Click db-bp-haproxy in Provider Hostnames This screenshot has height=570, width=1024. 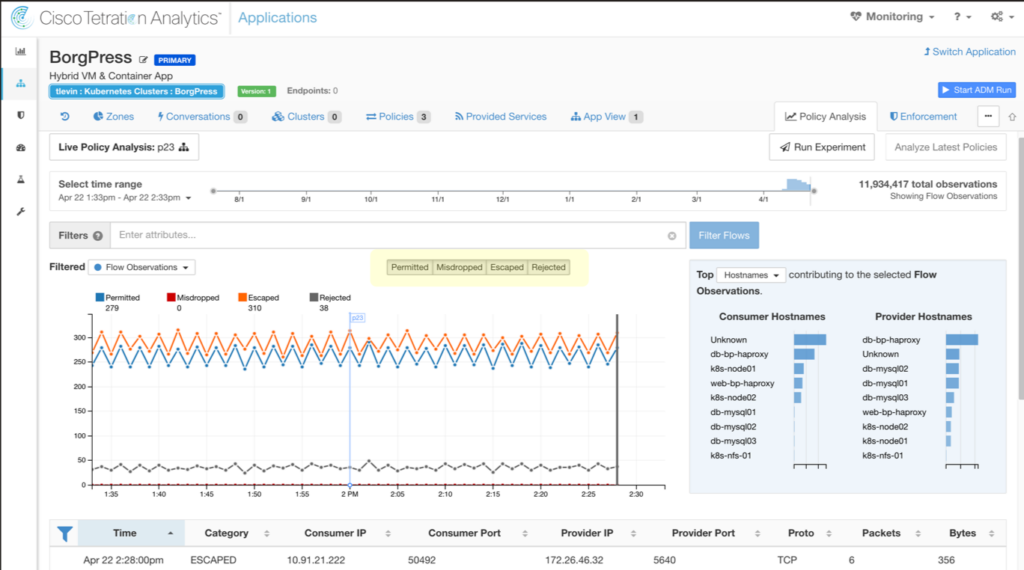pyautogui.click(x=891, y=340)
